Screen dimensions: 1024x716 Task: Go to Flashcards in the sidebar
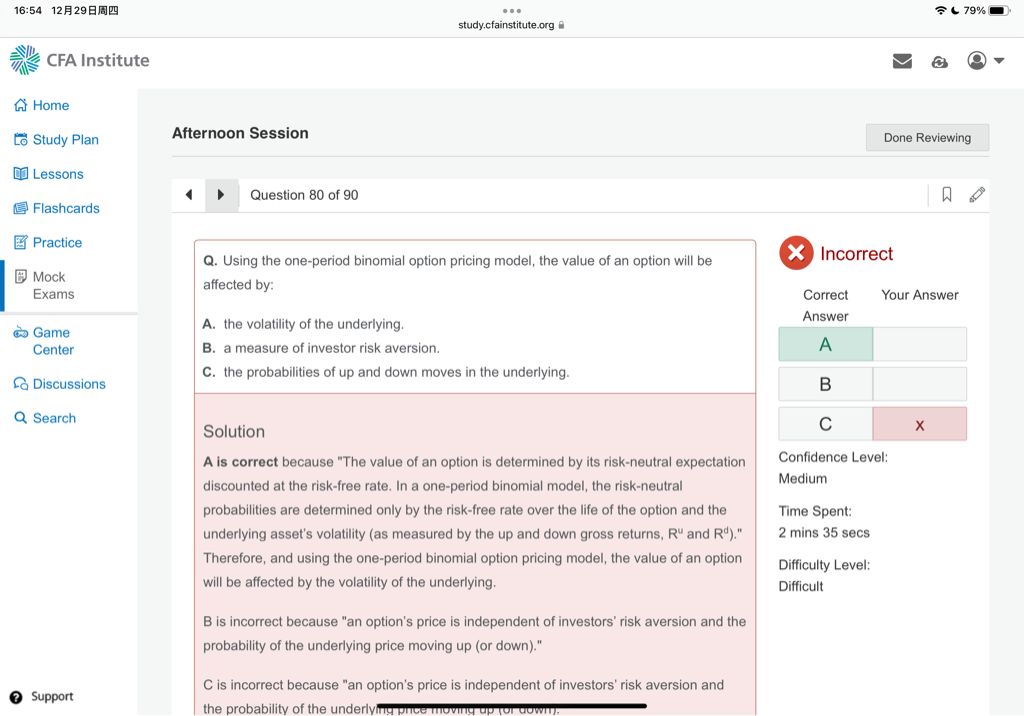[66, 208]
